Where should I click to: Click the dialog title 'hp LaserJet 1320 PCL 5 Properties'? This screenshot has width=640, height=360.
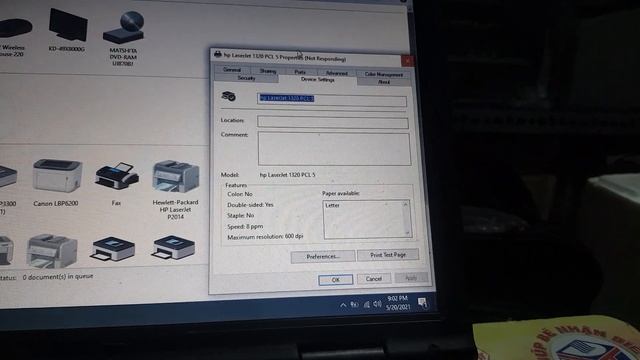[285, 57]
